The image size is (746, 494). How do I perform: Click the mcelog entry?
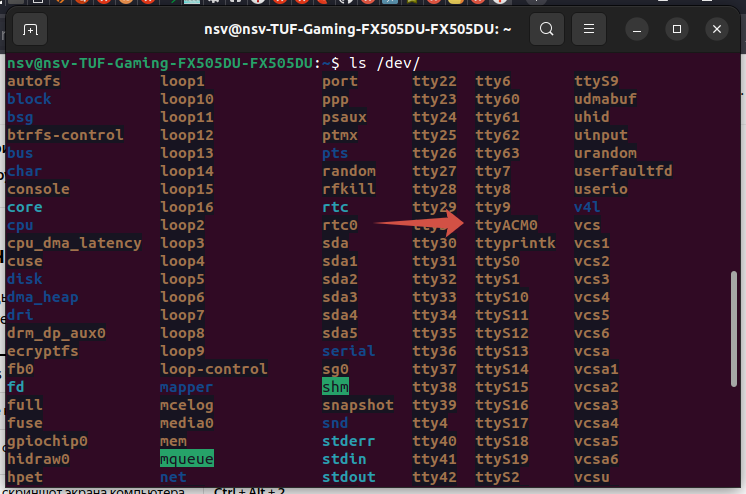point(186,405)
